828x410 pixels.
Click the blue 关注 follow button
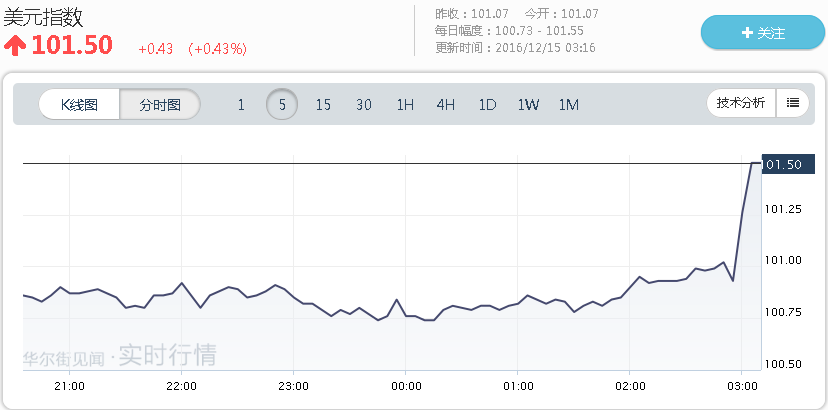763,33
